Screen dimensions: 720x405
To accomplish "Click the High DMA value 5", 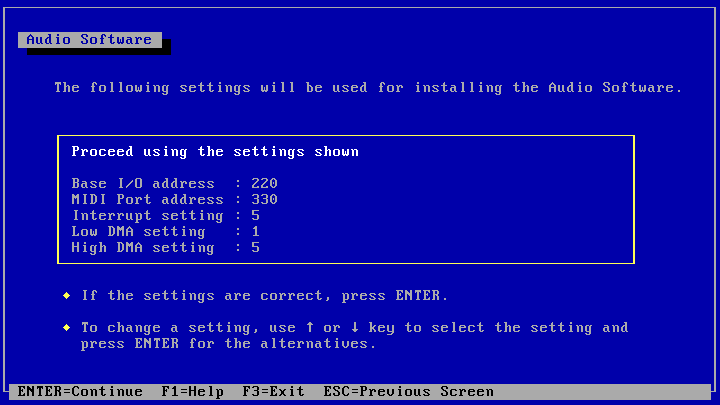I will coord(256,248).
